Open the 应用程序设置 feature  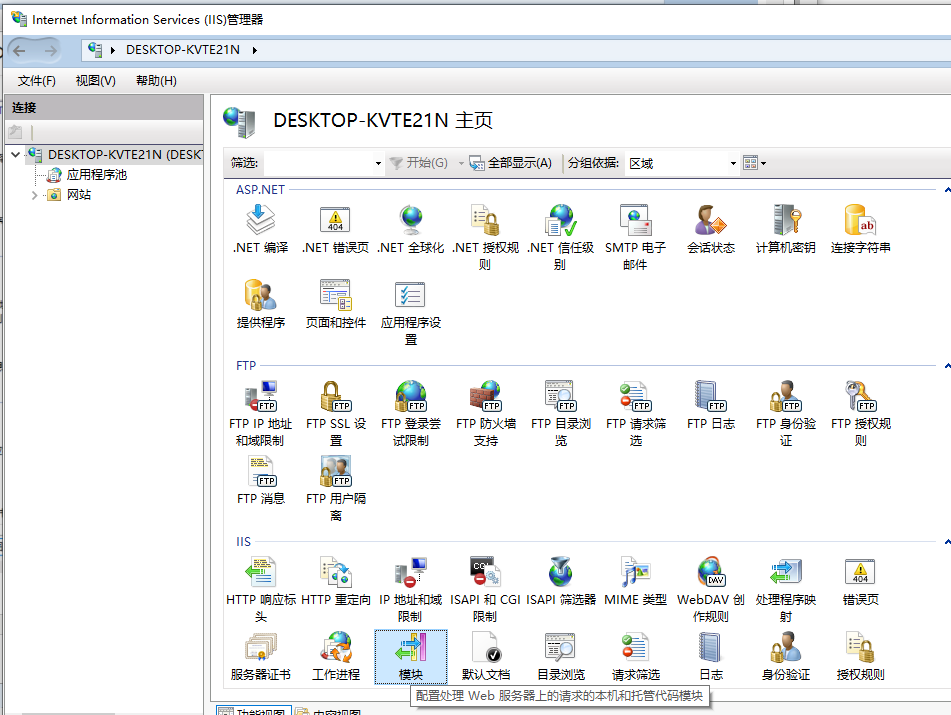click(411, 313)
